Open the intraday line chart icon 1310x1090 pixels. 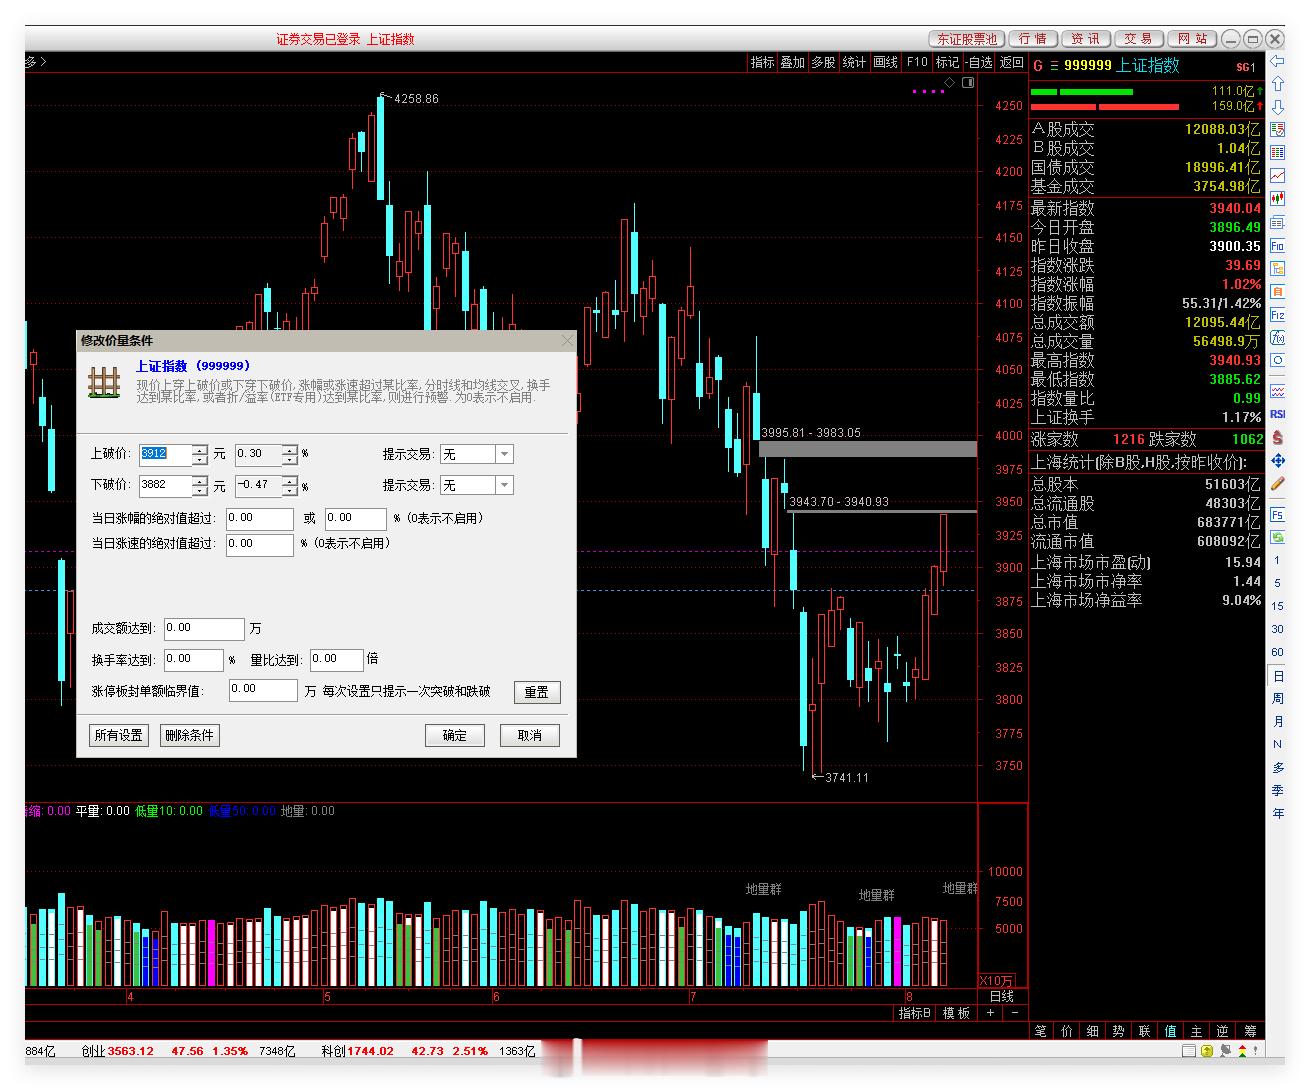[x=1277, y=176]
